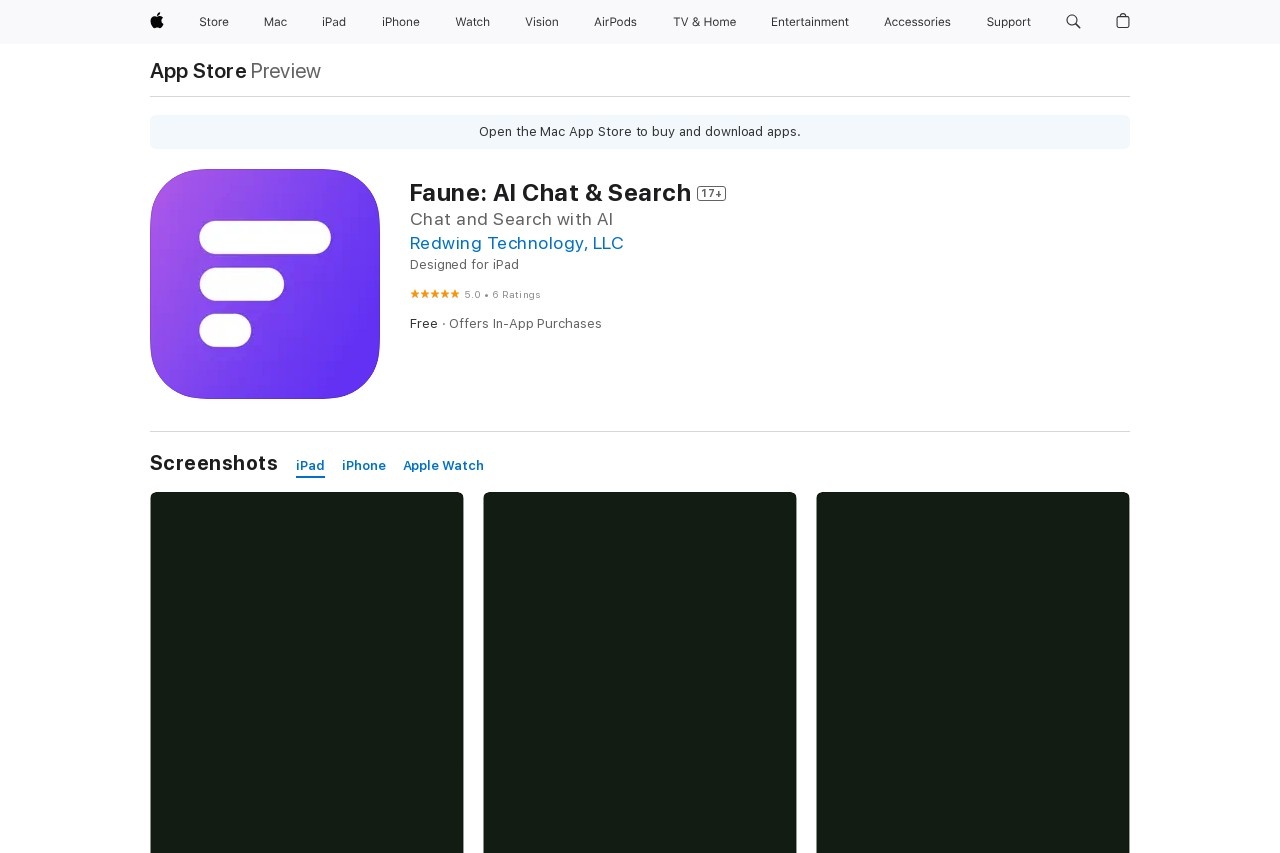The width and height of the screenshot is (1280, 853).
Task: Click the Open the Mac App Store banner
Action: click(640, 132)
